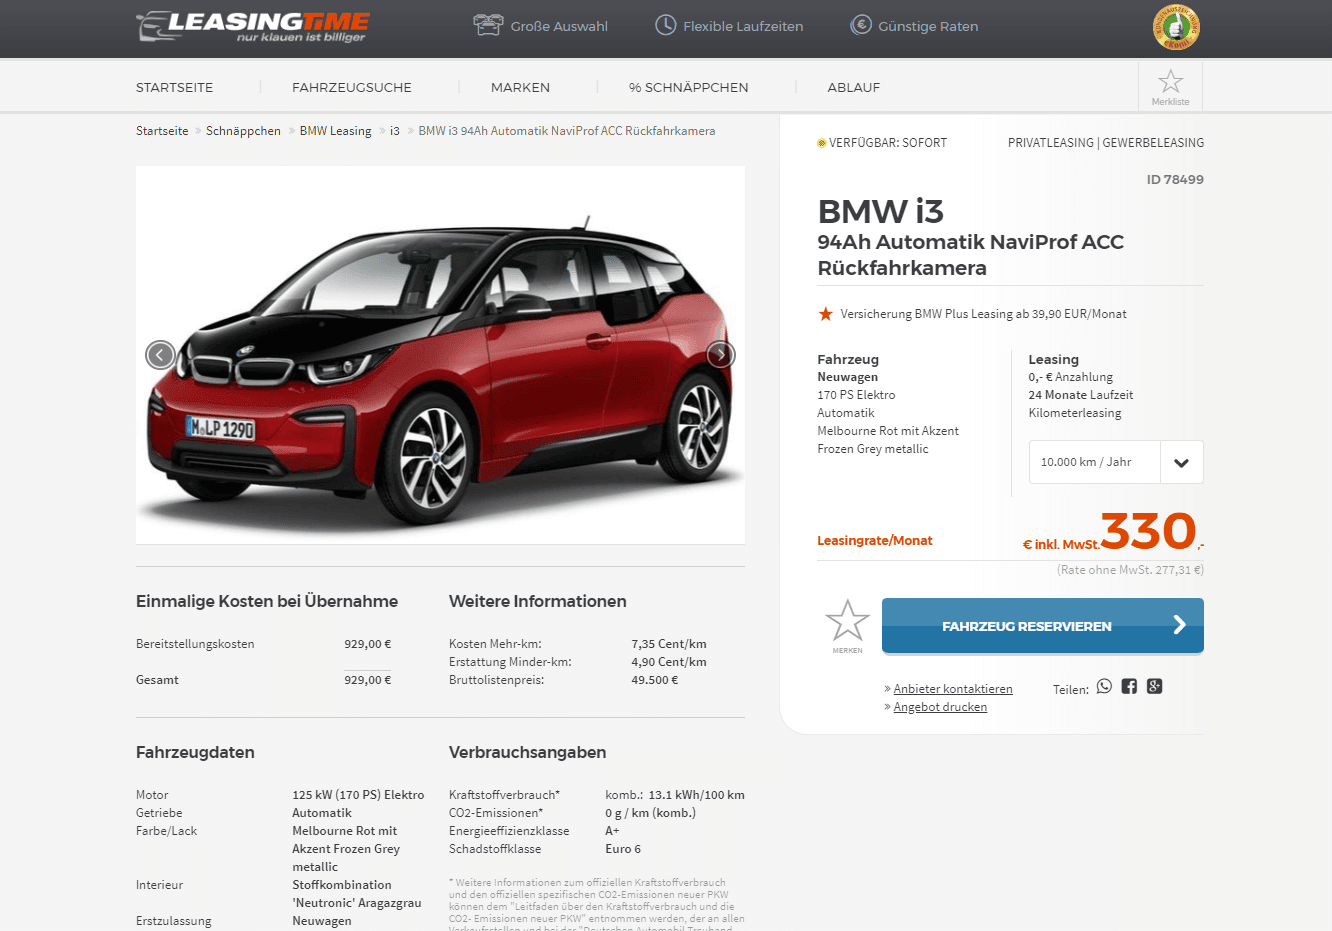Viewport: 1332px width, 931px height.
Task: Show previous car image with left arrow
Action: 160,354
